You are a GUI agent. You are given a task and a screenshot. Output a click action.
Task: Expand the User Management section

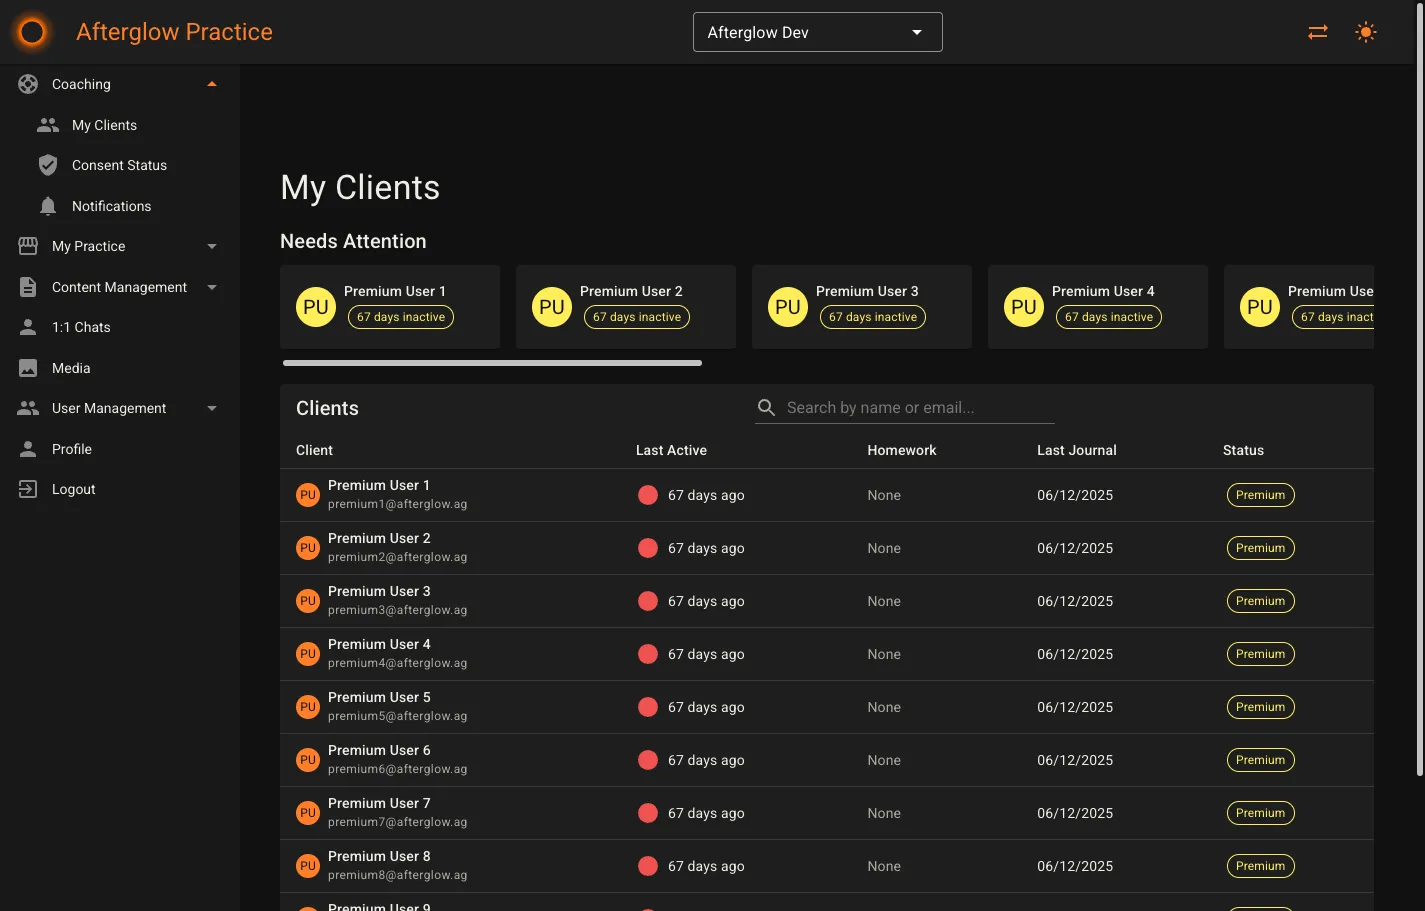coord(211,408)
